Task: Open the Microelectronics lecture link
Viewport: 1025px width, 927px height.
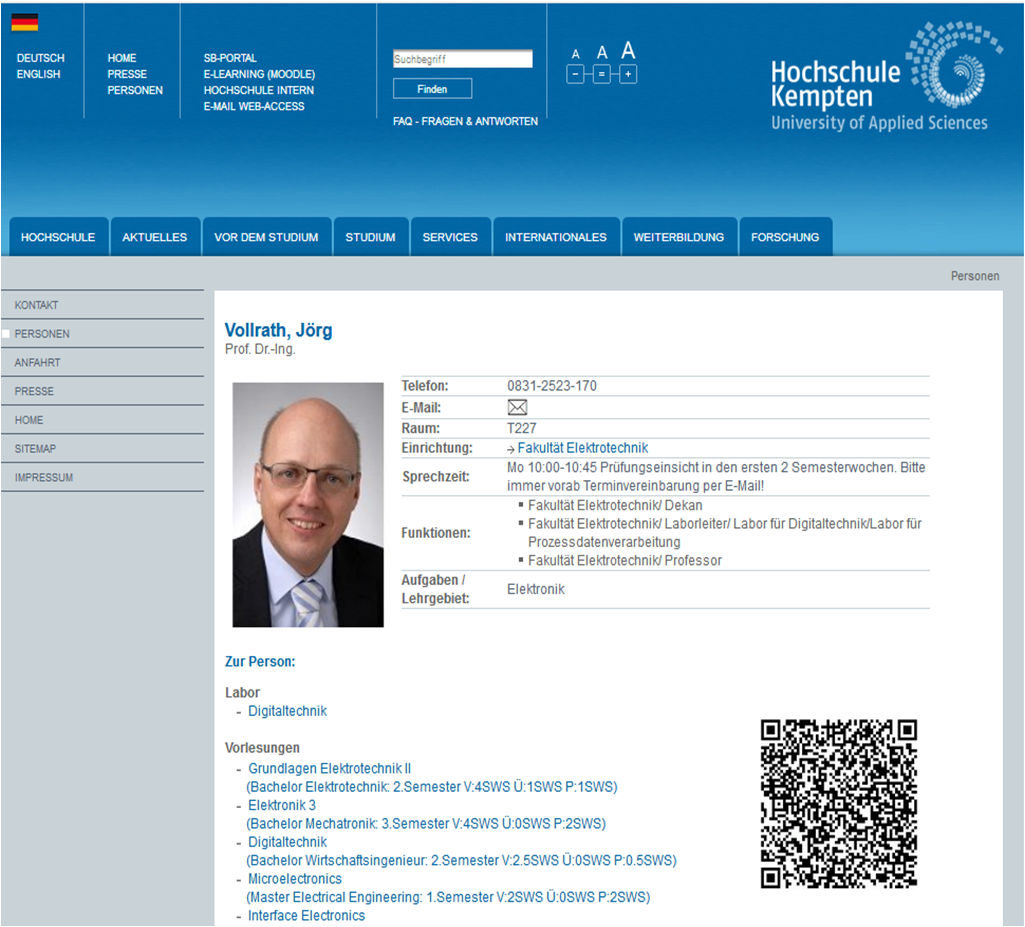Action: pos(295,879)
